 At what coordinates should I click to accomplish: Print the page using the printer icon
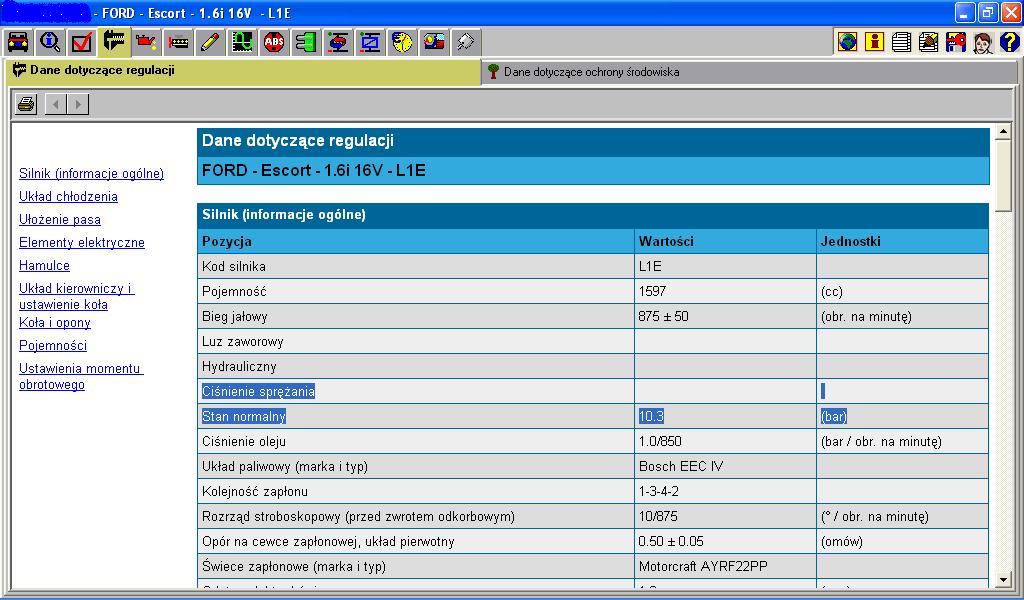tap(26, 104)
